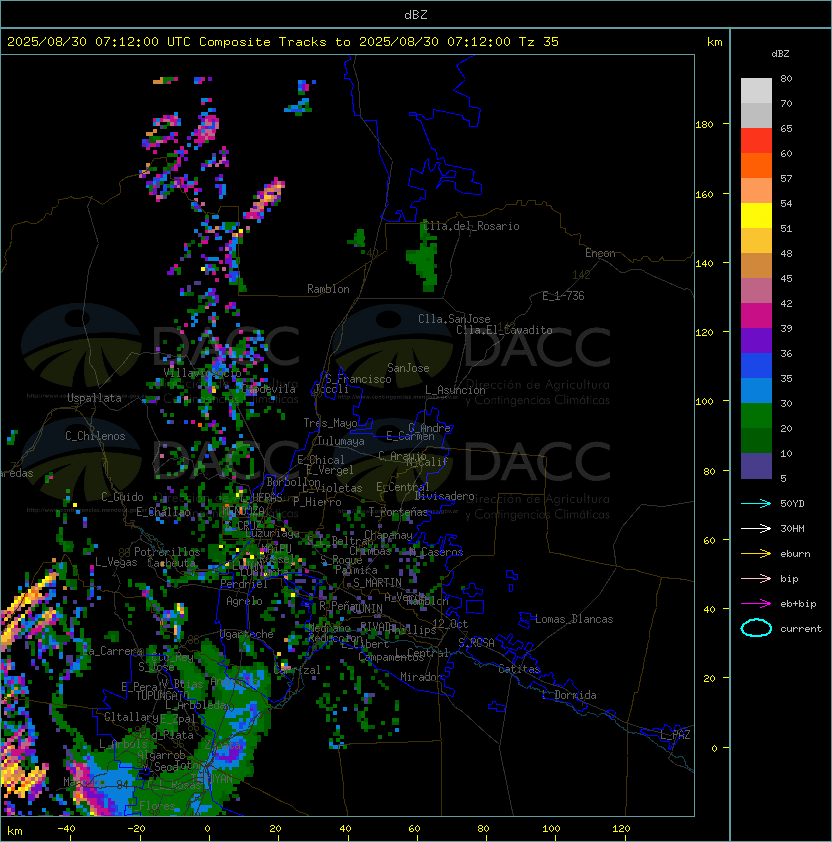Select the bright yellow 51-54 dBZ swatch

[756, 215]
